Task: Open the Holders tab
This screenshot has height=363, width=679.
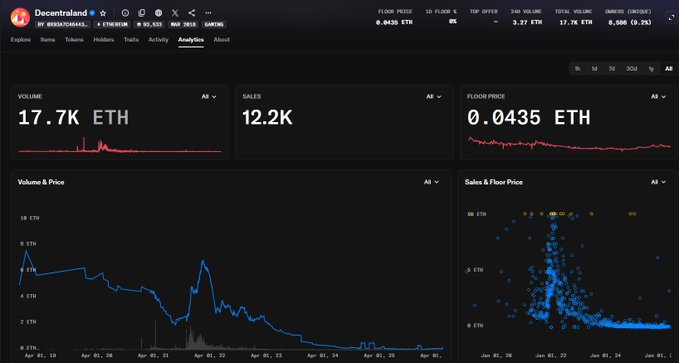Action: coord(104,39)
